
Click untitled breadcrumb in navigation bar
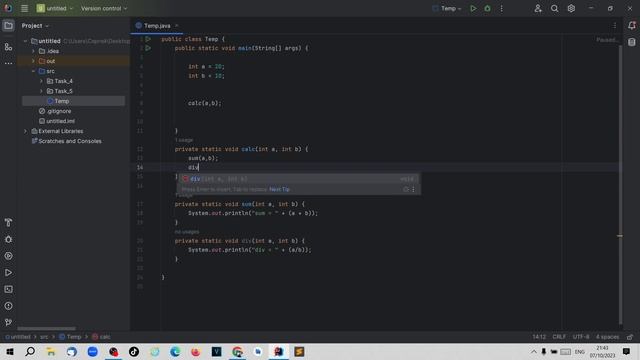point(18,337)
